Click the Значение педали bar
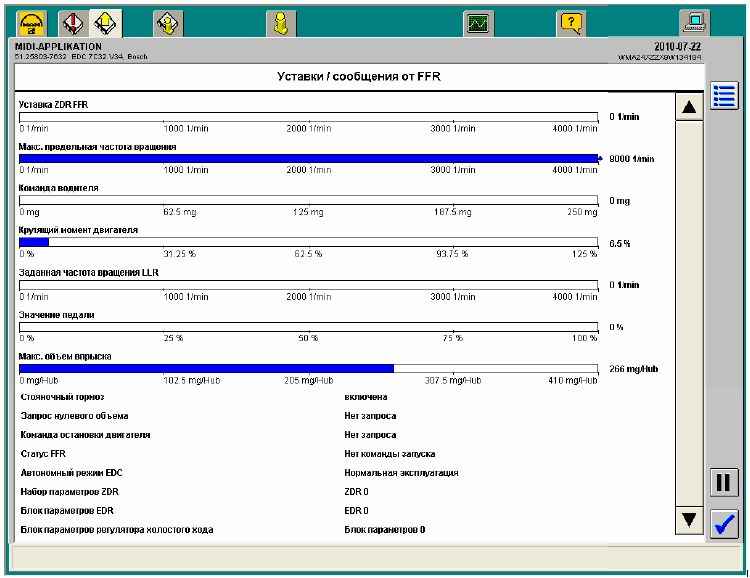 [309, 327]
